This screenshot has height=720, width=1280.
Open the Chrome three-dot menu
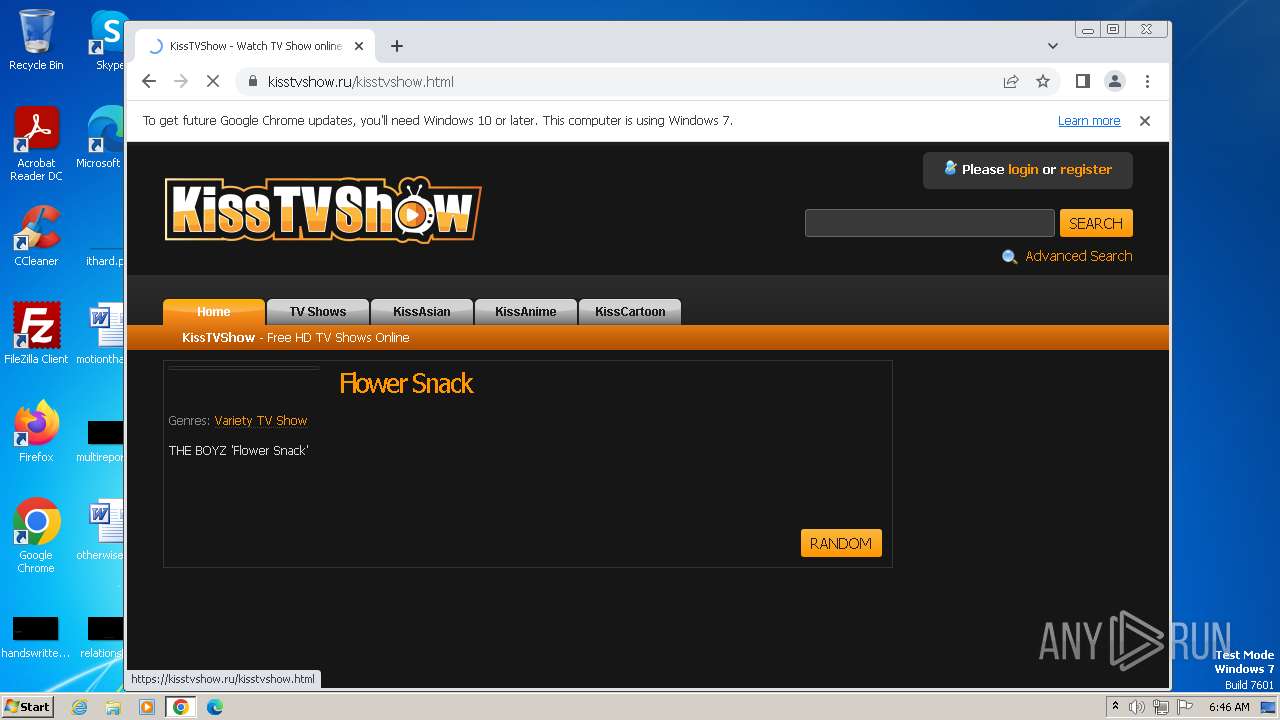click(1147, 82)
